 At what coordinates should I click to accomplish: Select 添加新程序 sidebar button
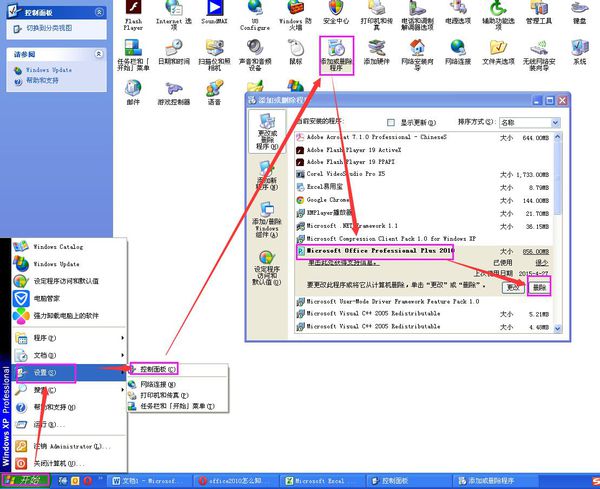tap(267, 176)
